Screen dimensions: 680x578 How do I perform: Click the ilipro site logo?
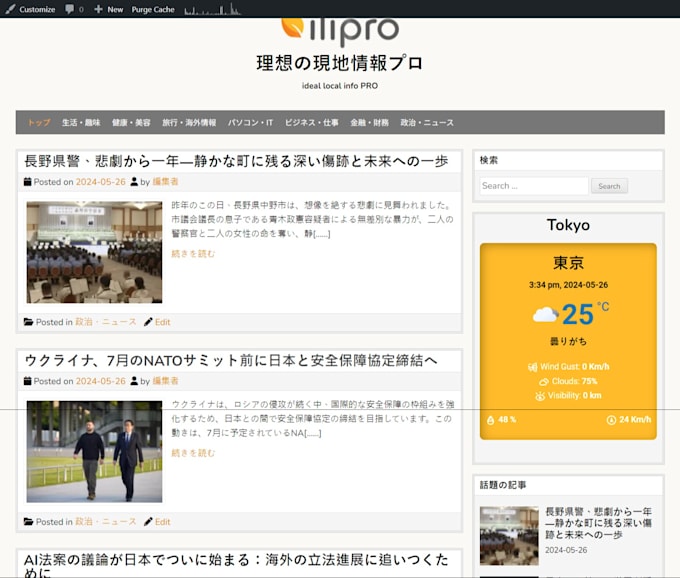(x=340, y=31)
